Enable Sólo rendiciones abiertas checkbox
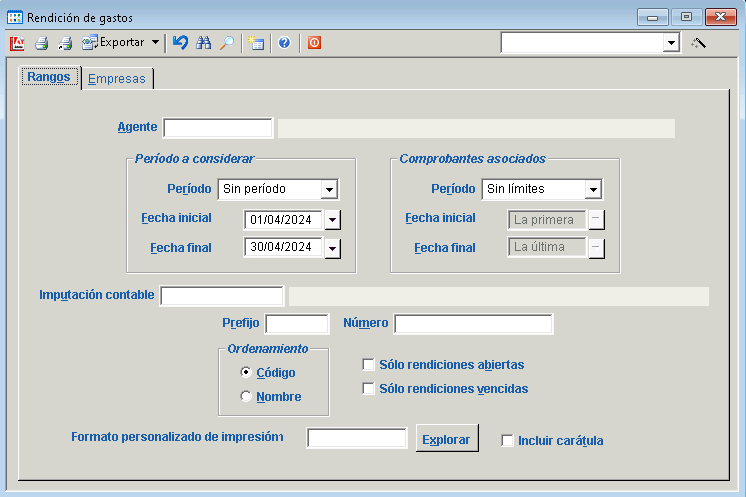The height and width of the screenshot is (497, 746). point(368,365)
